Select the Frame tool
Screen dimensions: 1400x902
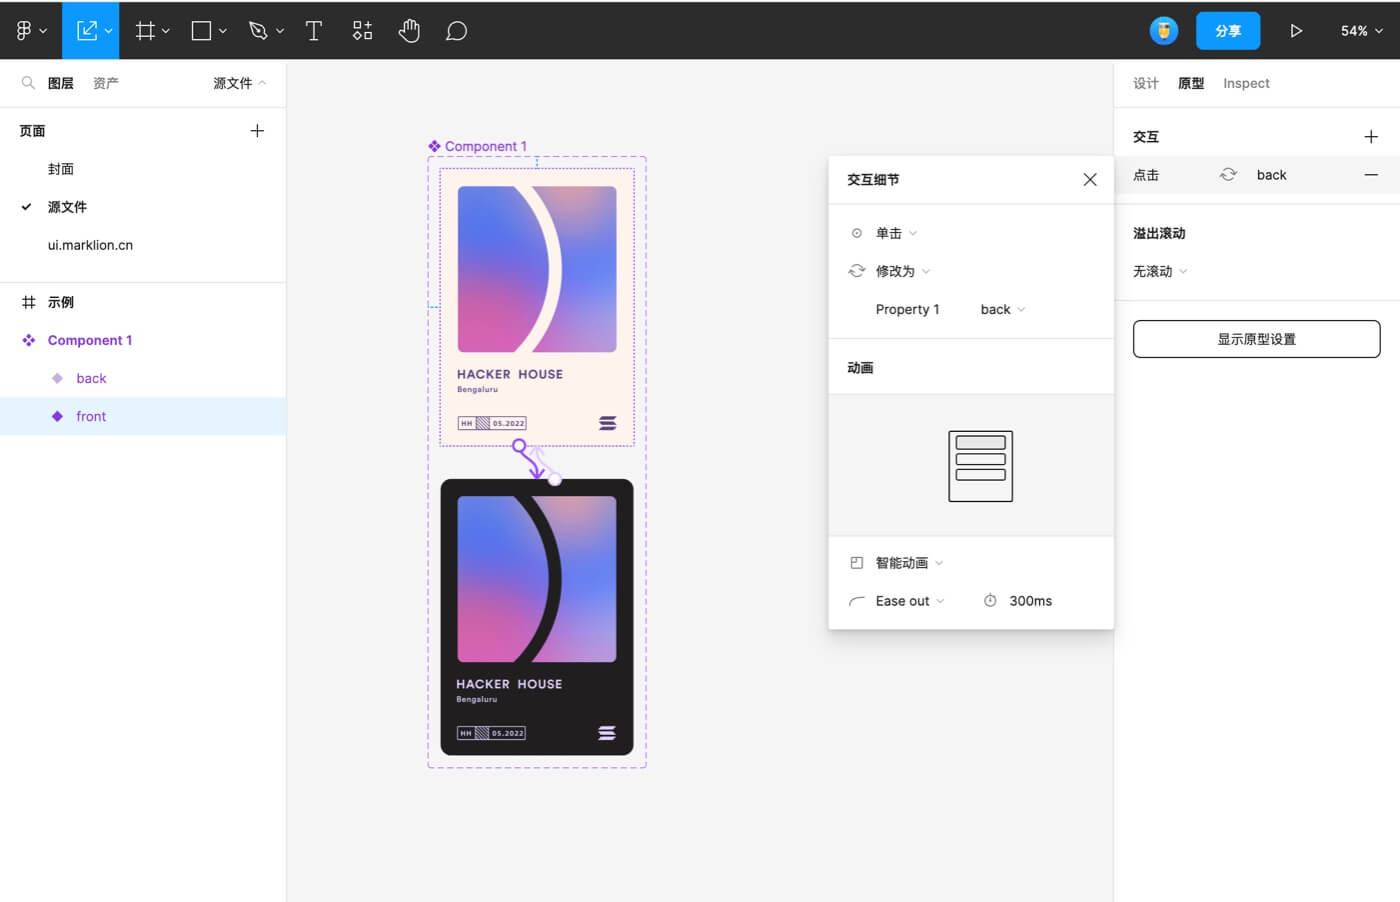coord(145,31)
